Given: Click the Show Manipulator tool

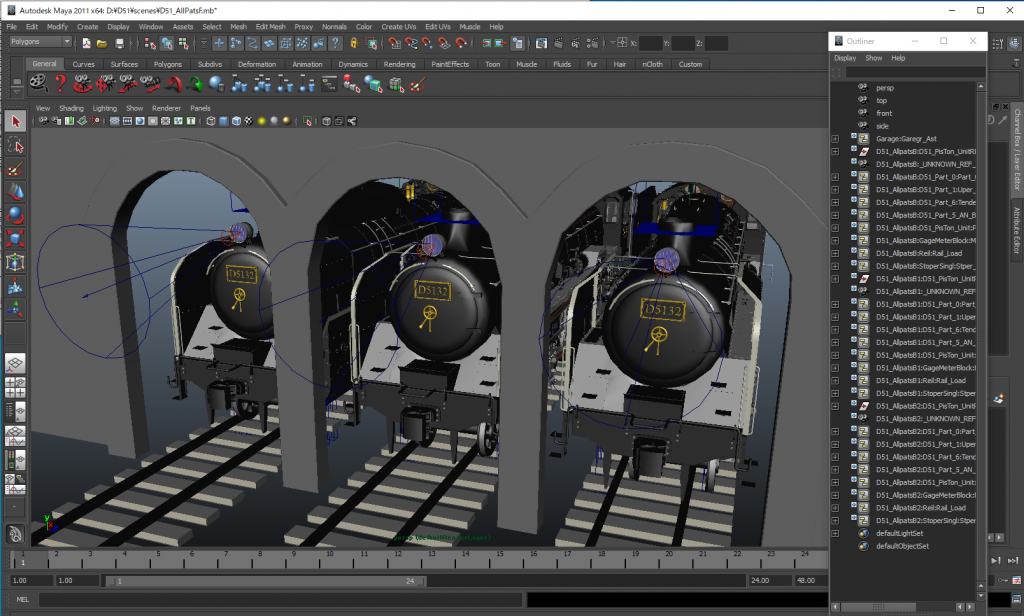Looking at the screenshot, I should 16,309.
